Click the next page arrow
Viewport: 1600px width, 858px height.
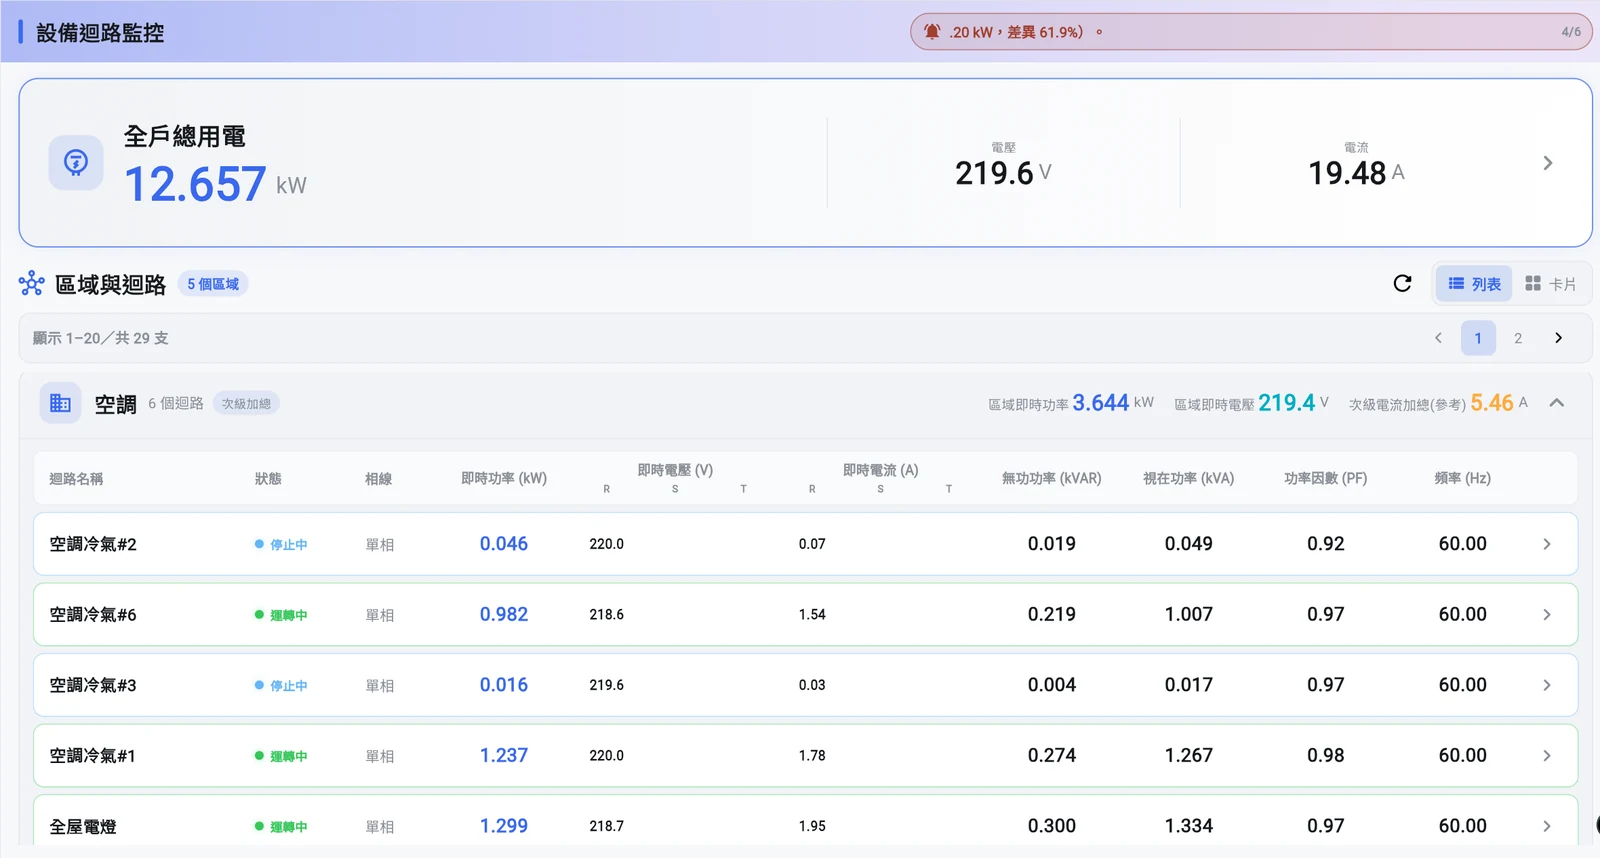coord(1558,338)
